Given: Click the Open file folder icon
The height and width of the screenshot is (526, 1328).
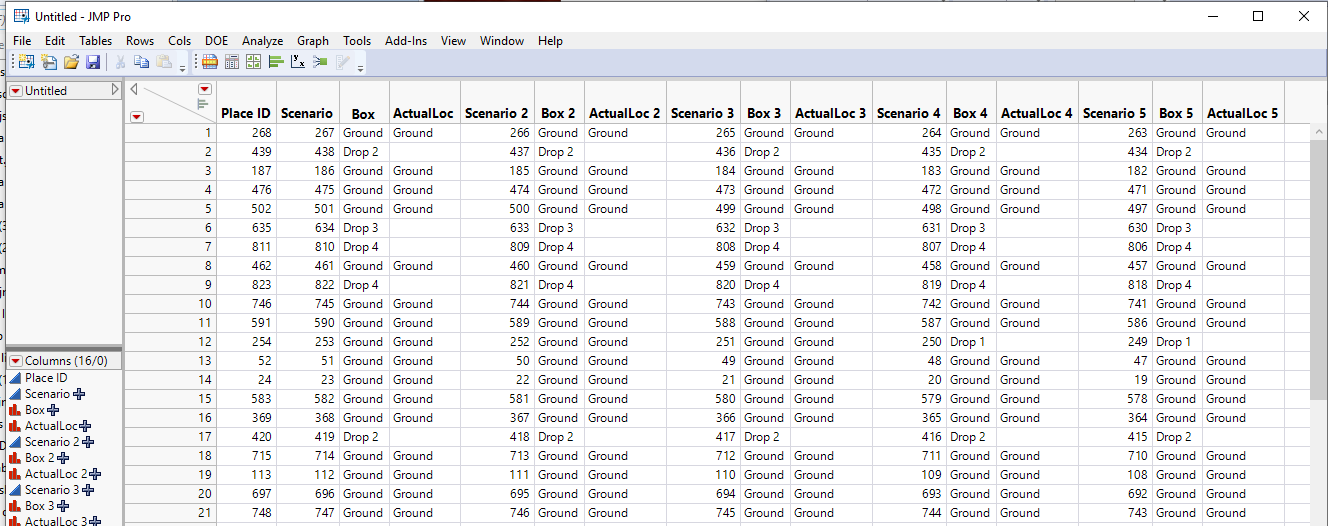Looking at the screenshot, I should tap(71, 62).
